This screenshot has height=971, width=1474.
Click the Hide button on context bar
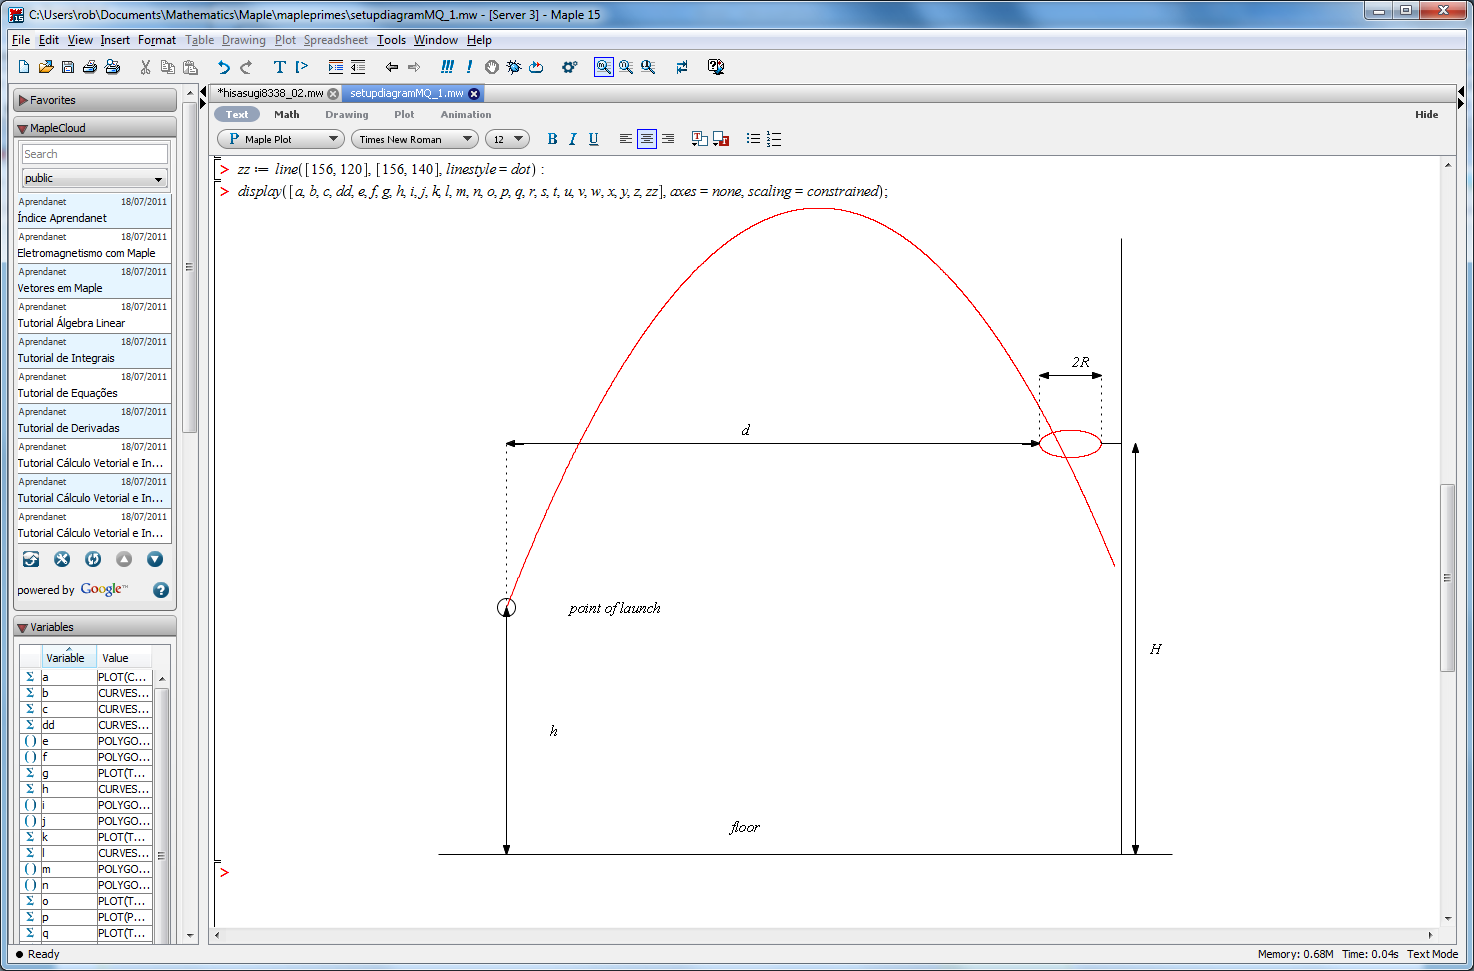pyautogui.click(x=1426, y=114)
